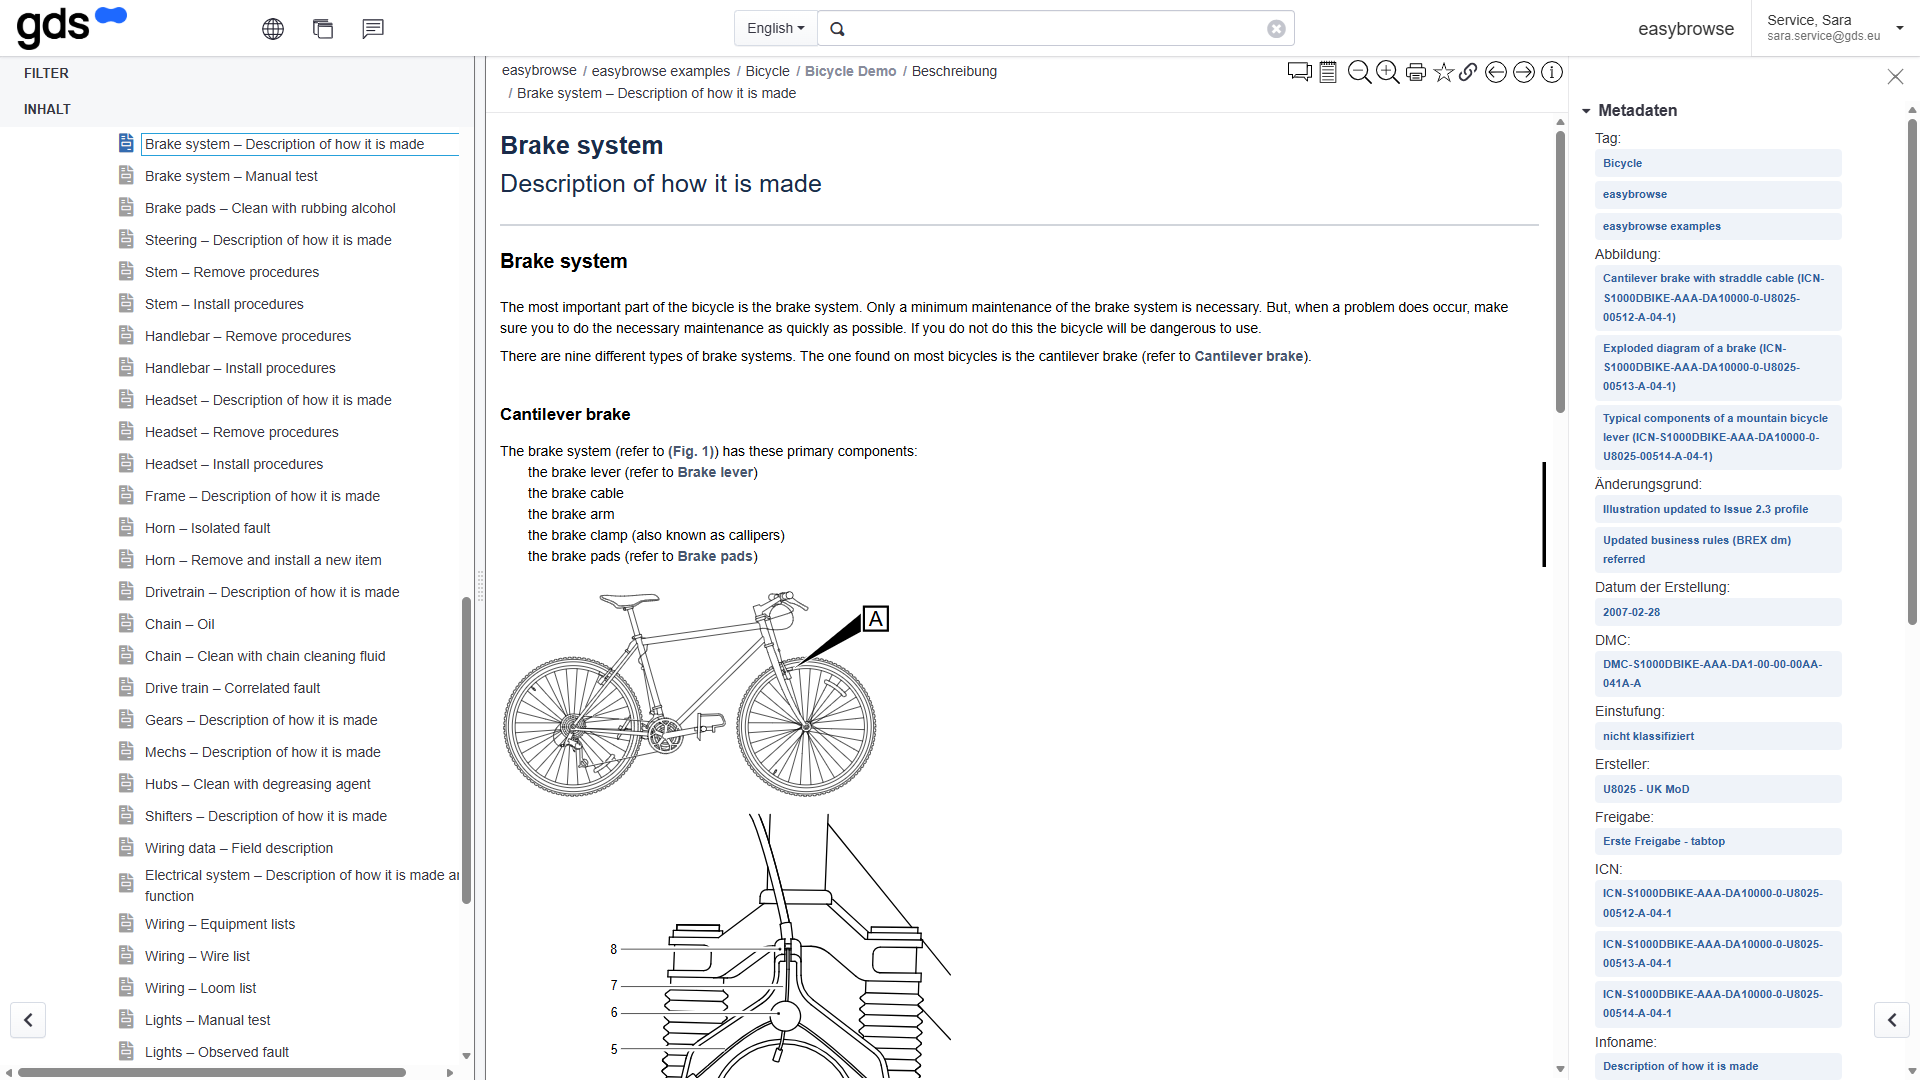The image size is (1920, 1080).
Task: Follow the Cantilever brake link in text
Action: [1249, 356]
